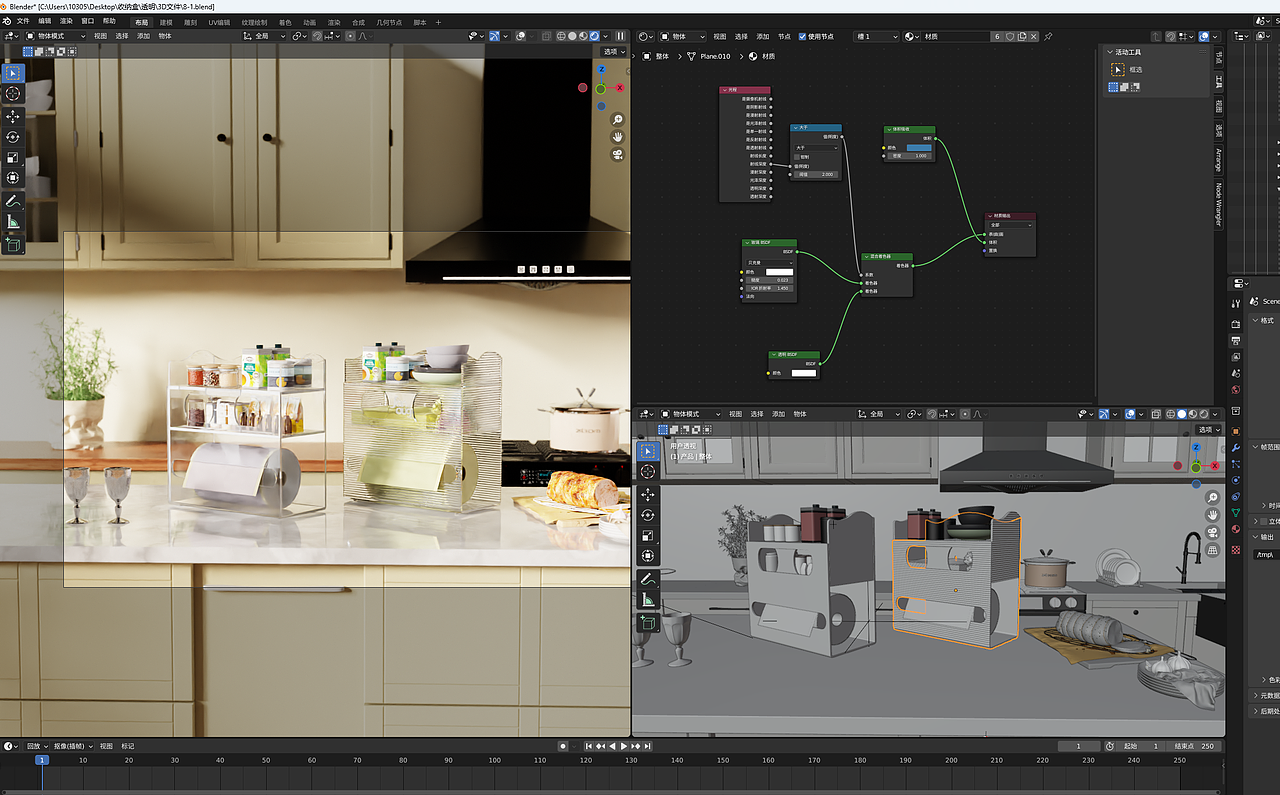Open the 槽 1 material slot dropdown
This screenshot has height=795, width=1280.
875,36
